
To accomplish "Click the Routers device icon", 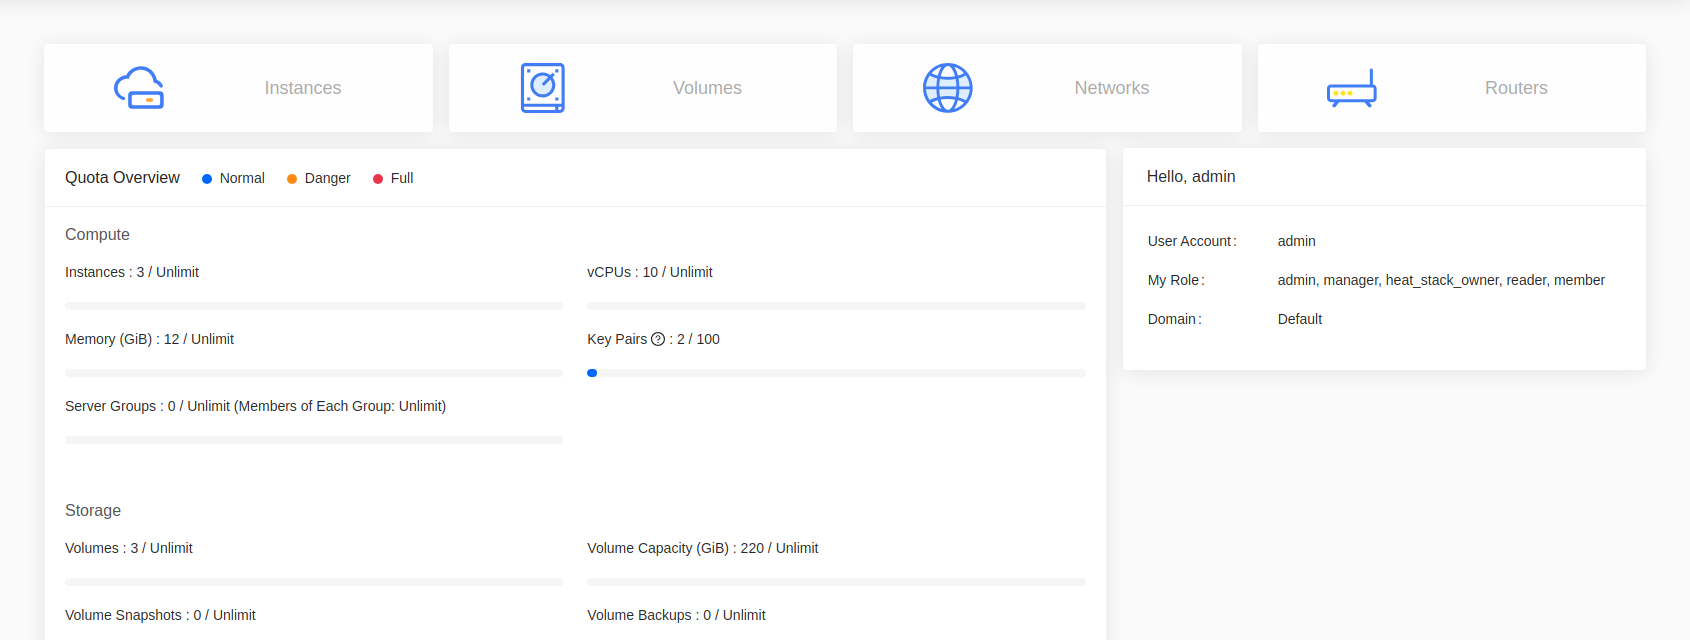I will [x=1352, y=88].
